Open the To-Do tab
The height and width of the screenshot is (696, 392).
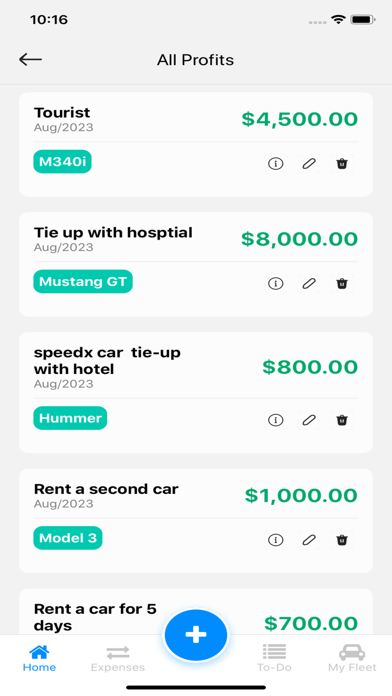(274, 659)
